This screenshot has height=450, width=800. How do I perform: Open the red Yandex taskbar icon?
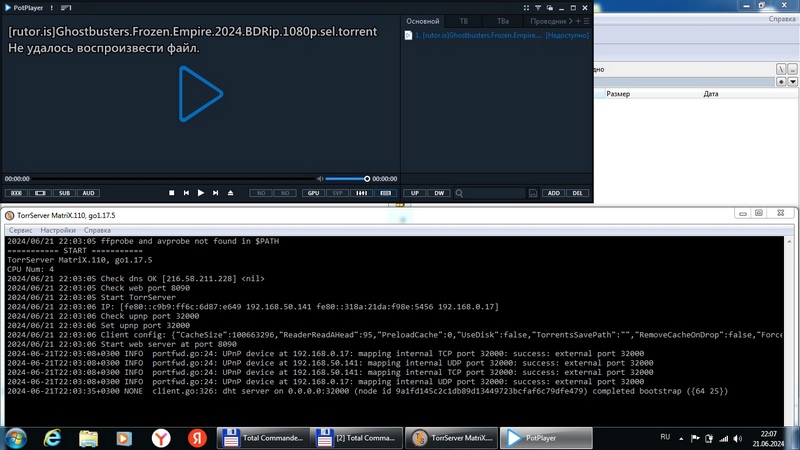click(197, 438)
